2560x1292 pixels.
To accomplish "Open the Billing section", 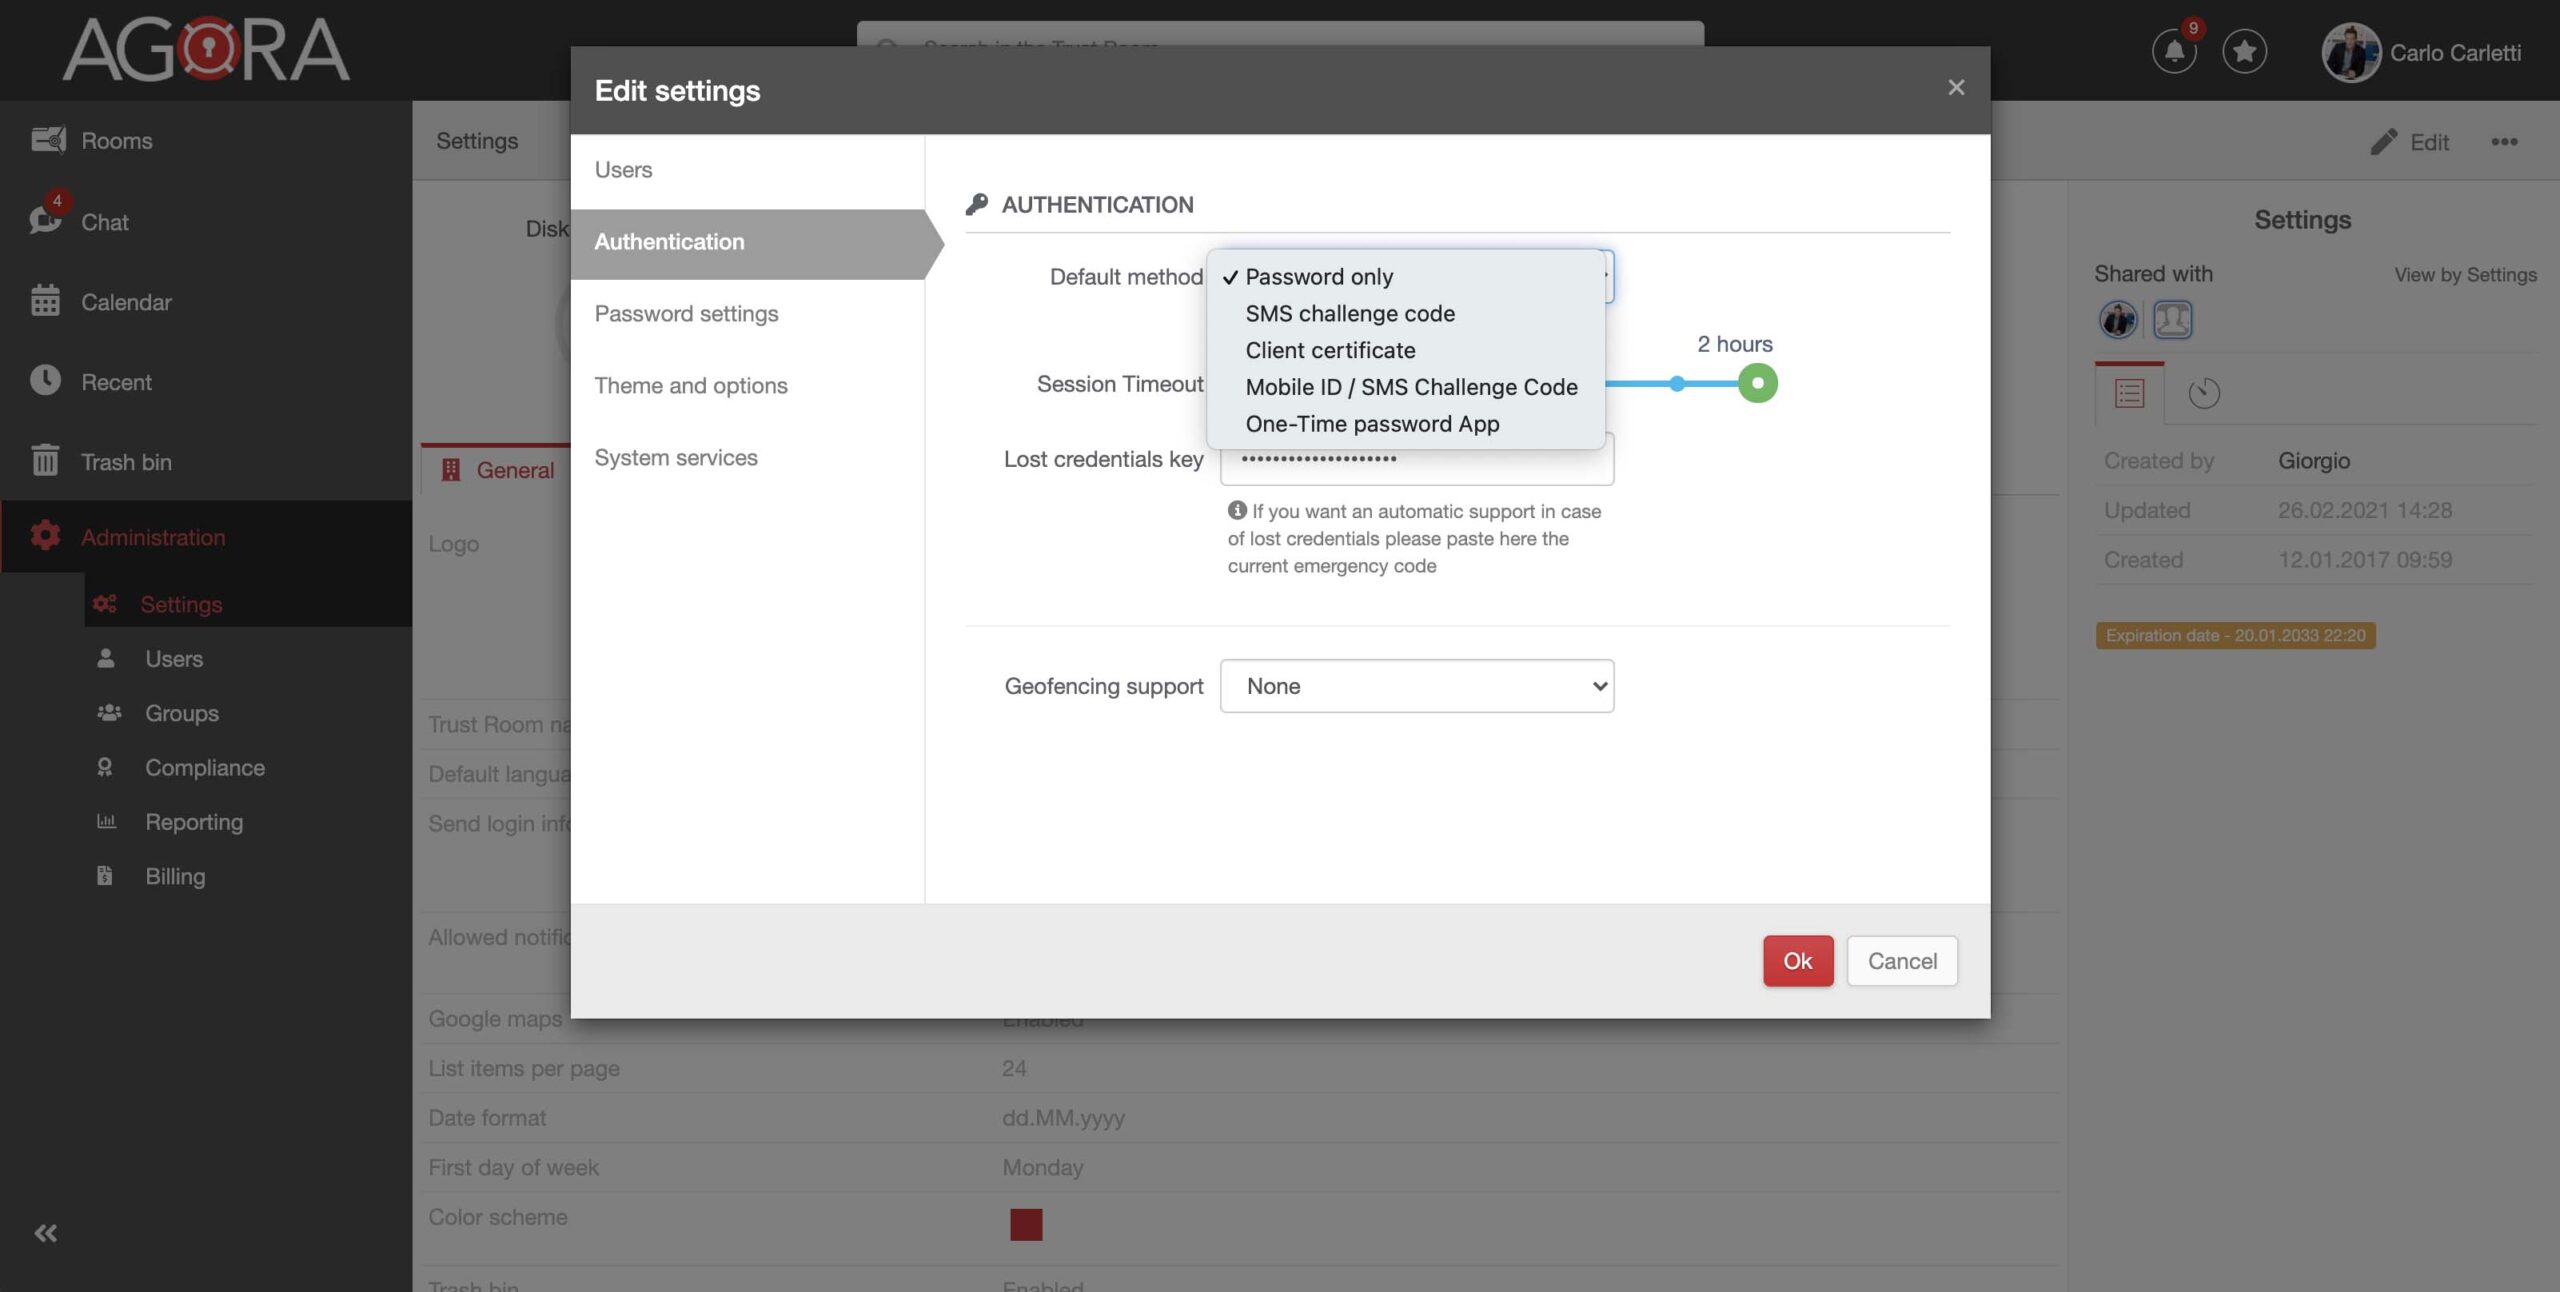I will point(175,876).
